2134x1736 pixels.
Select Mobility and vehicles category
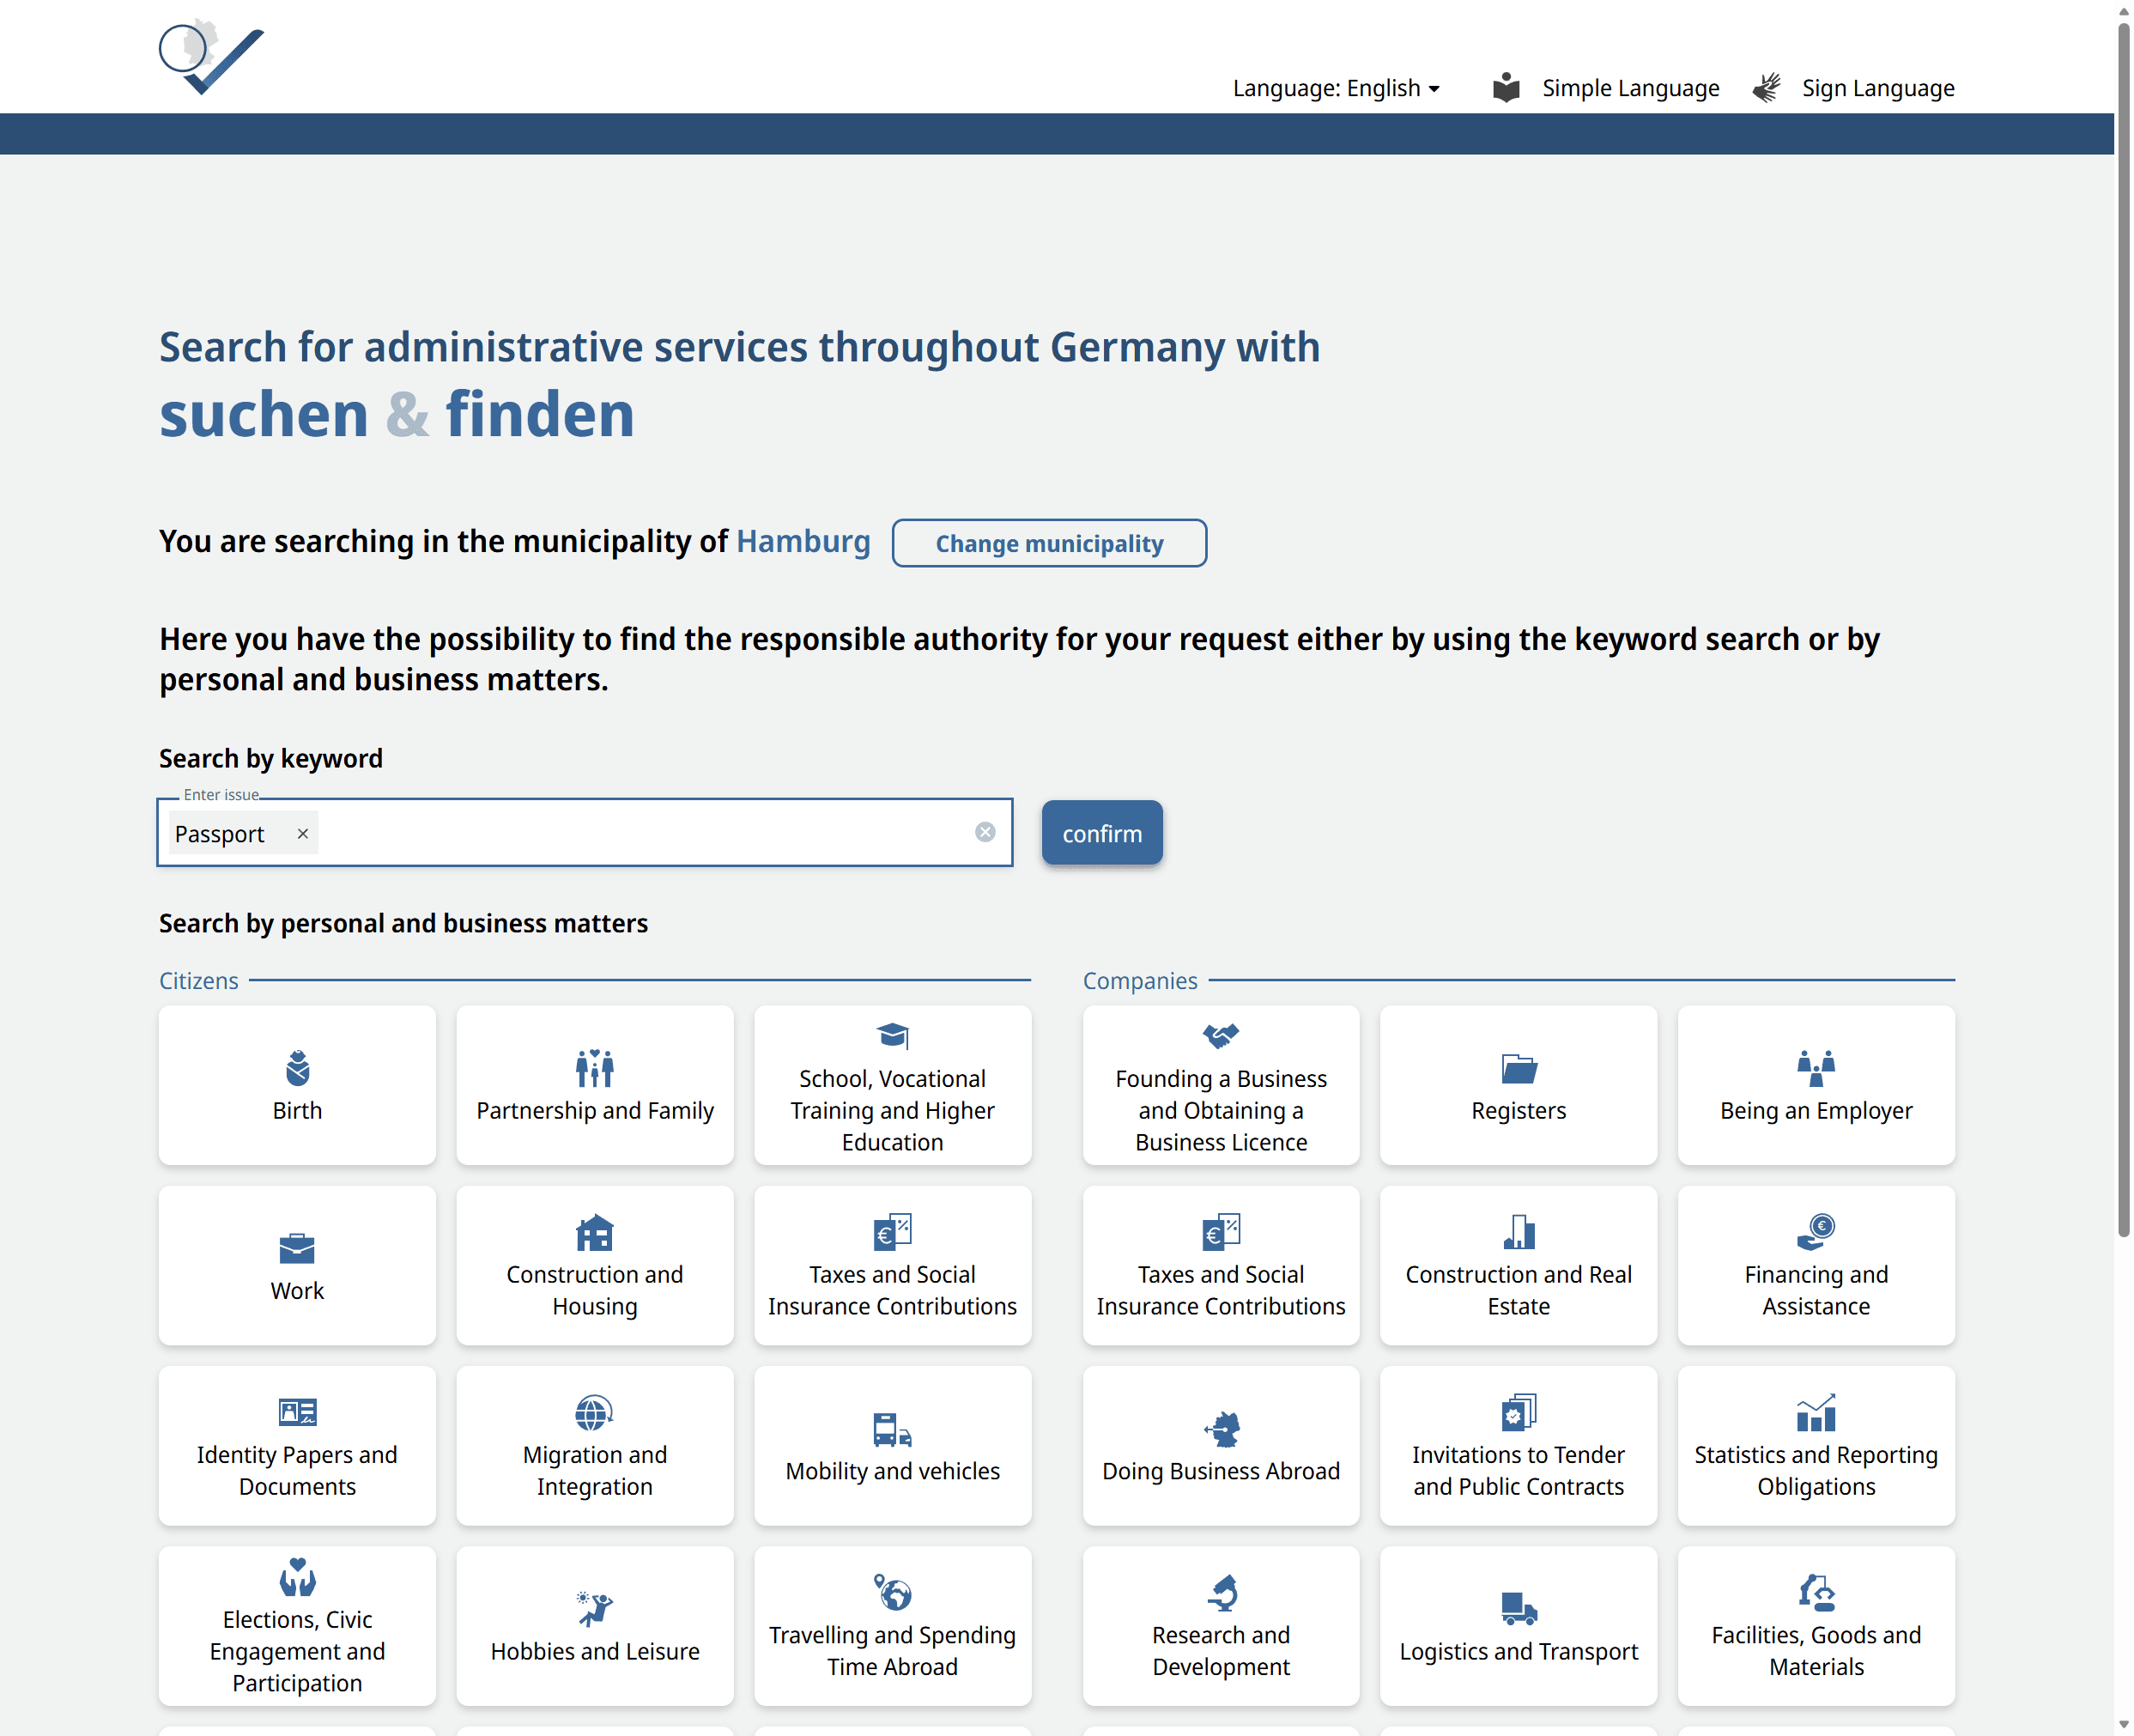click(x=891, y=1446)
